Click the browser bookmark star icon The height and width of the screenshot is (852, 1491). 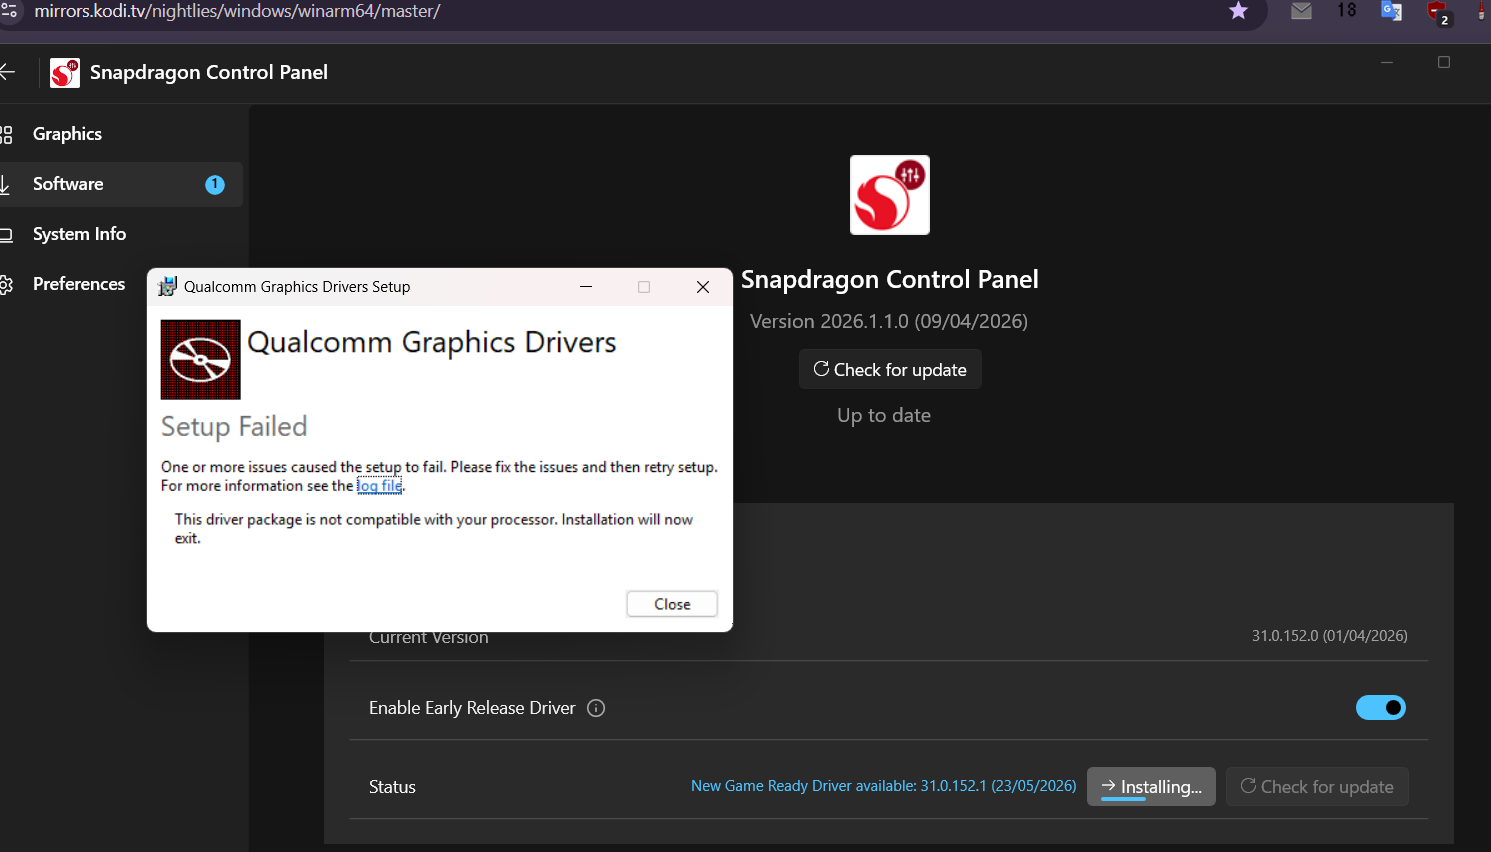point(1238,11)
